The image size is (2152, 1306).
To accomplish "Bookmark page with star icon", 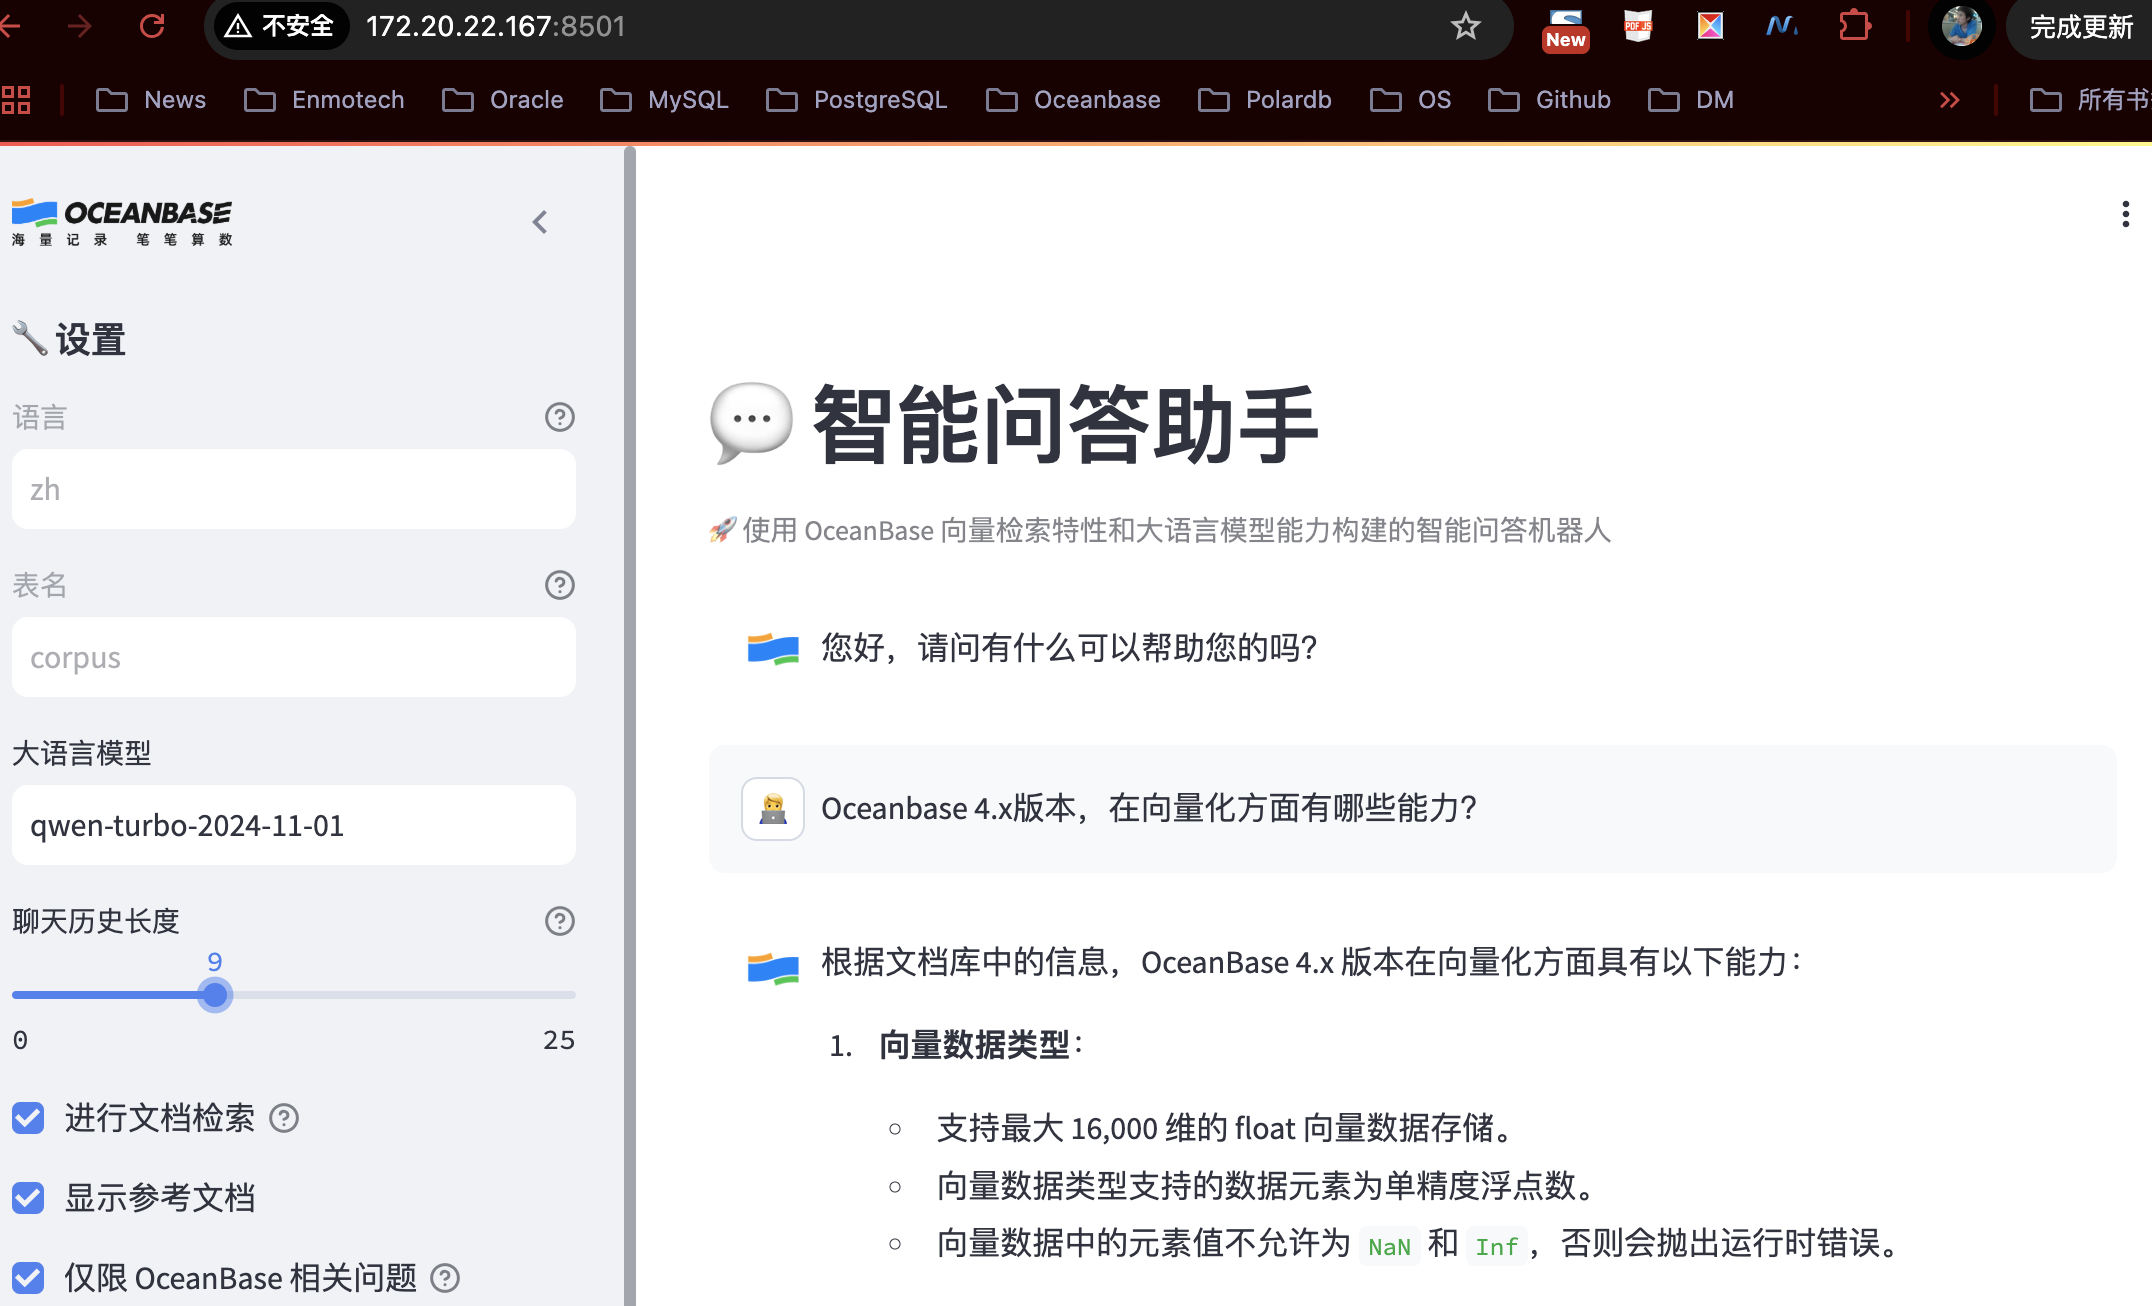I will point(1465,26).
